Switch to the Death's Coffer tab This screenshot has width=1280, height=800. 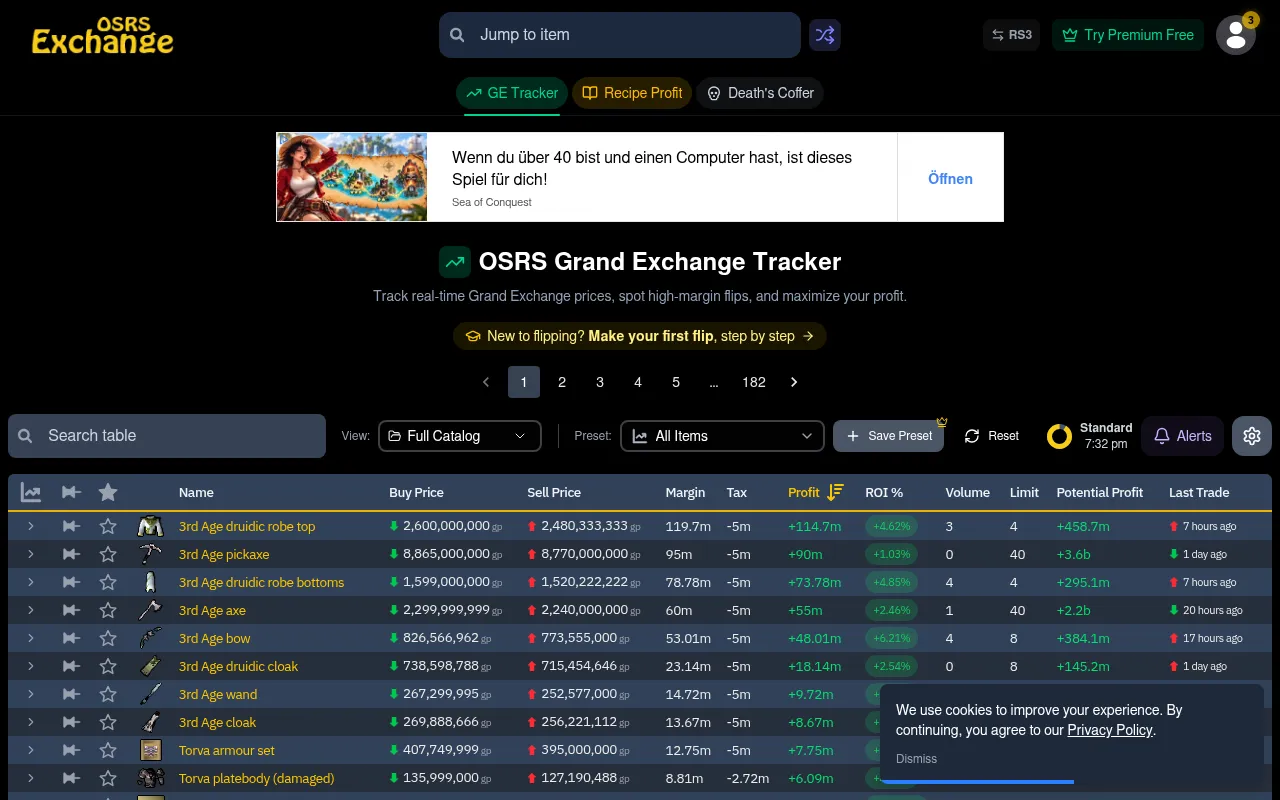click(x=760, y=93)
